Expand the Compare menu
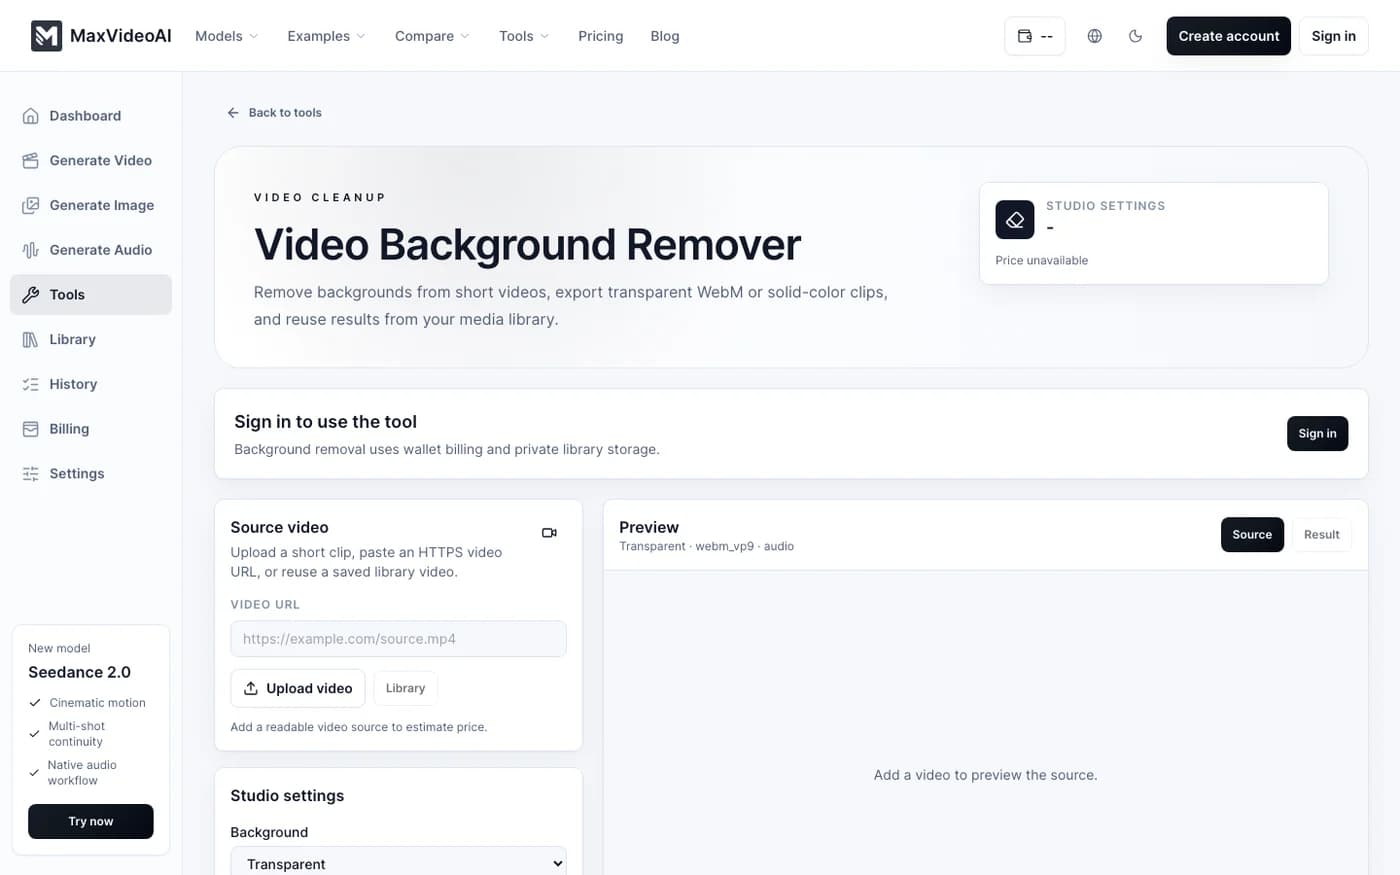 (x=431, y=36)
